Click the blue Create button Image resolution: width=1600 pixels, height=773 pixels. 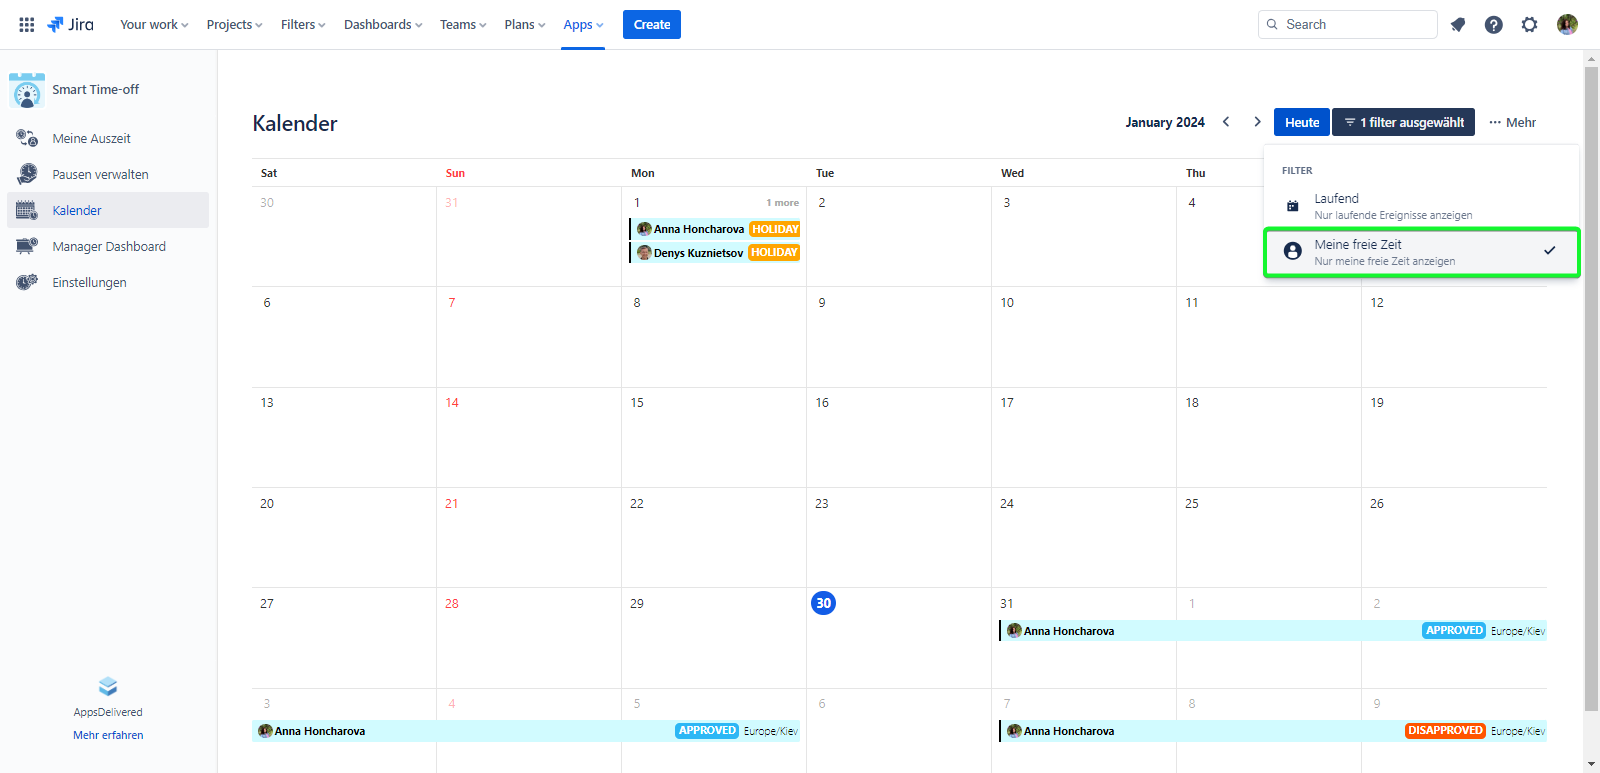coord(651,25)
